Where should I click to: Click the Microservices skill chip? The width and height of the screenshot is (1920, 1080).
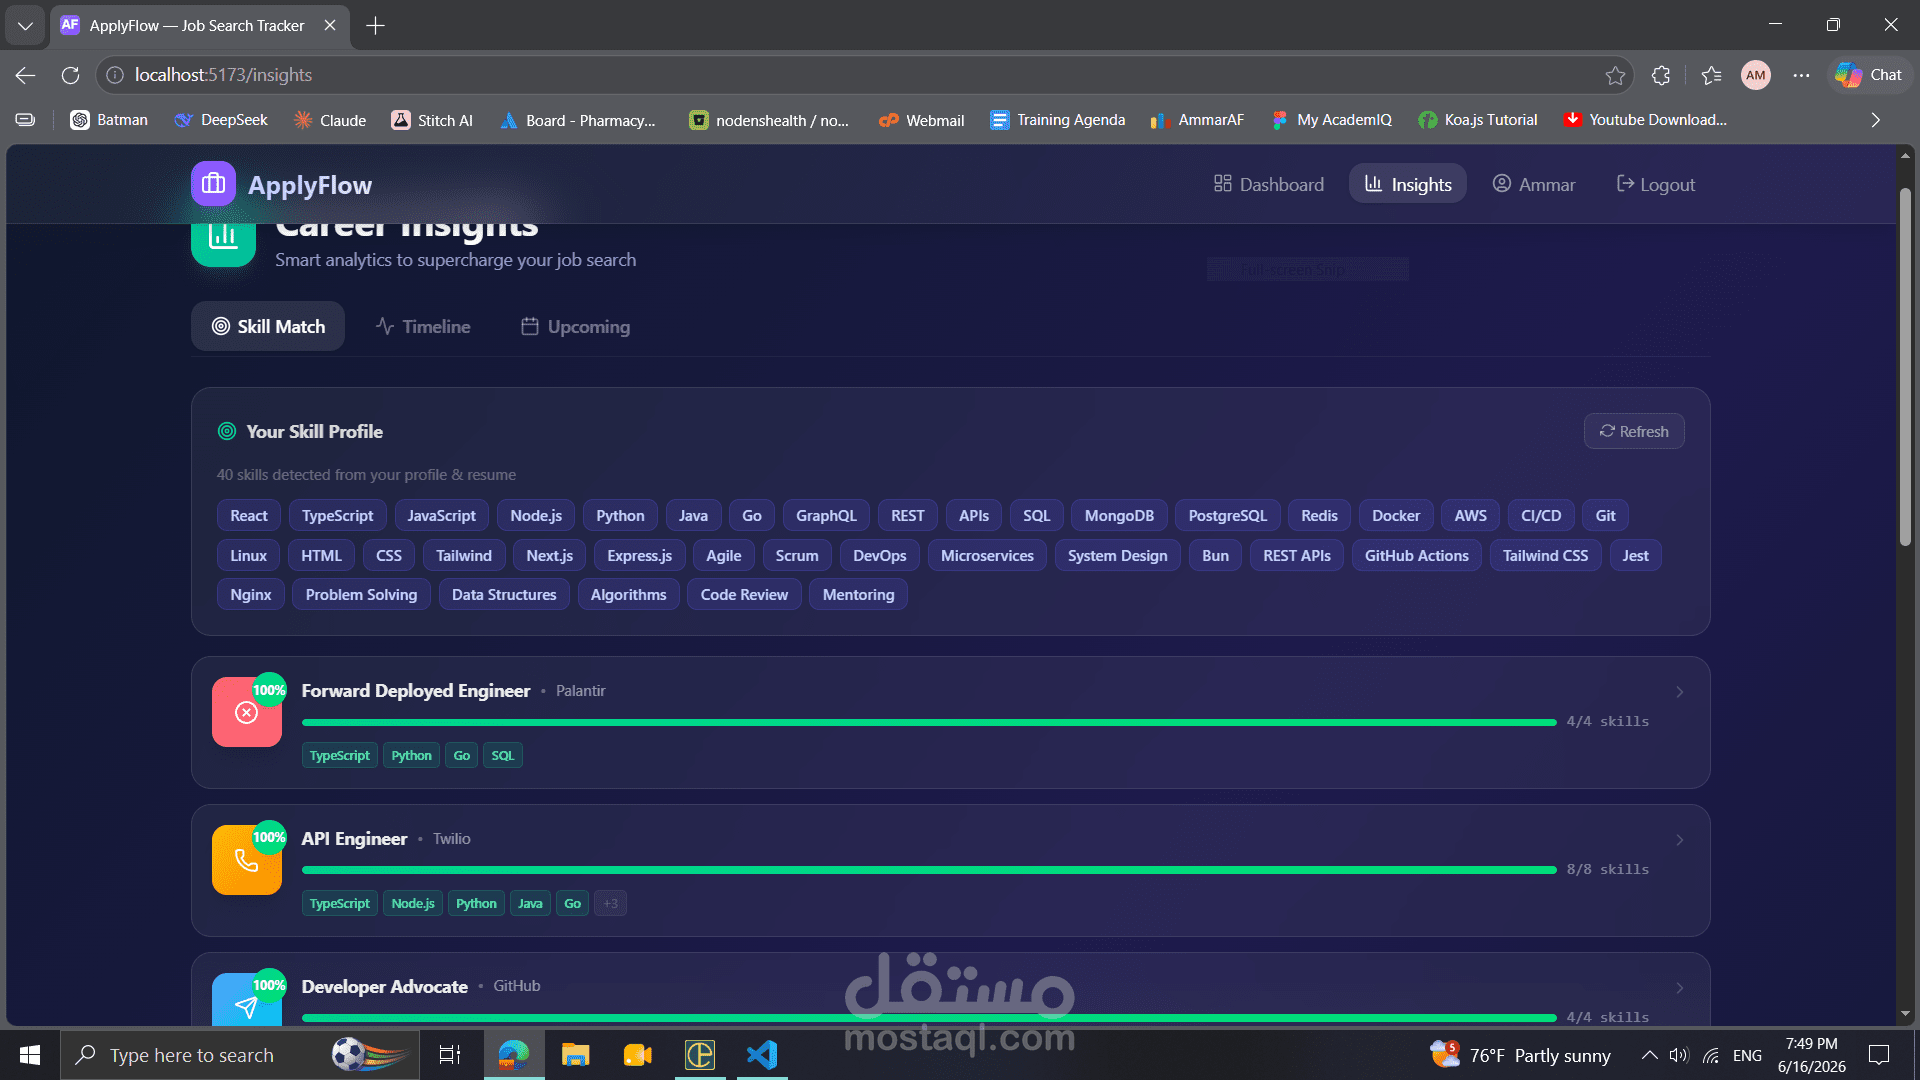[987, 556]
